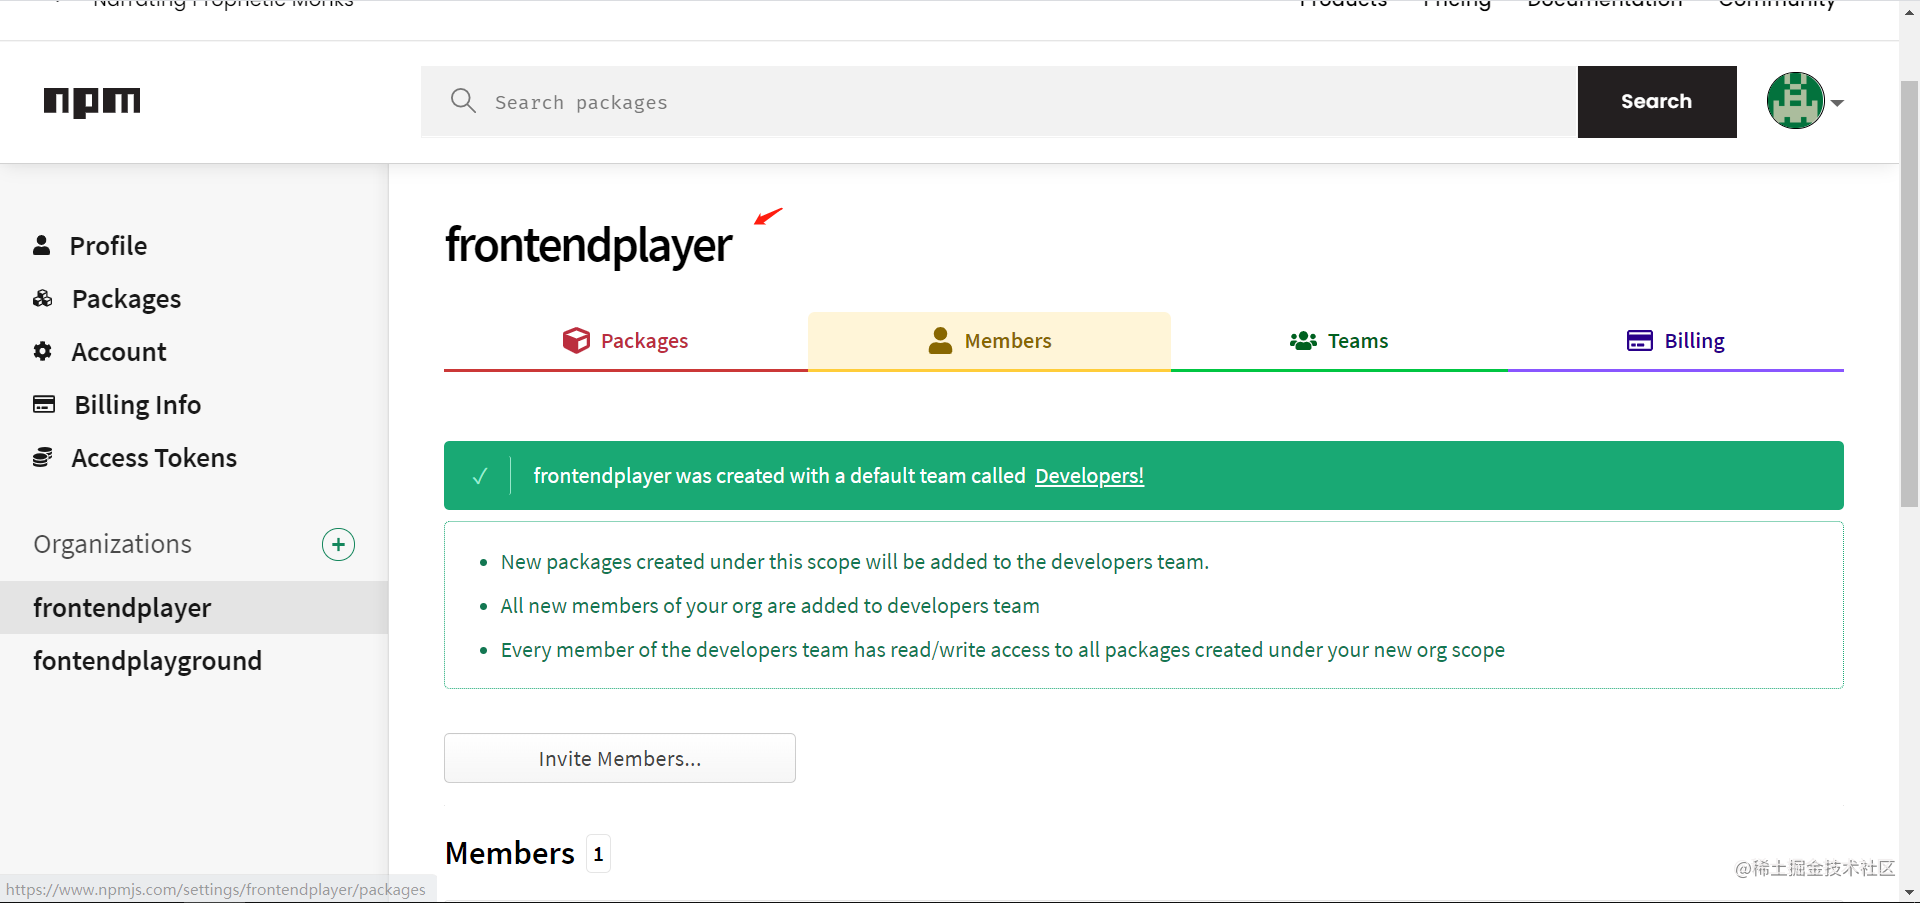1920x903 pixels.
Task: Click the Invite Members button
Action: coord(620,758)
